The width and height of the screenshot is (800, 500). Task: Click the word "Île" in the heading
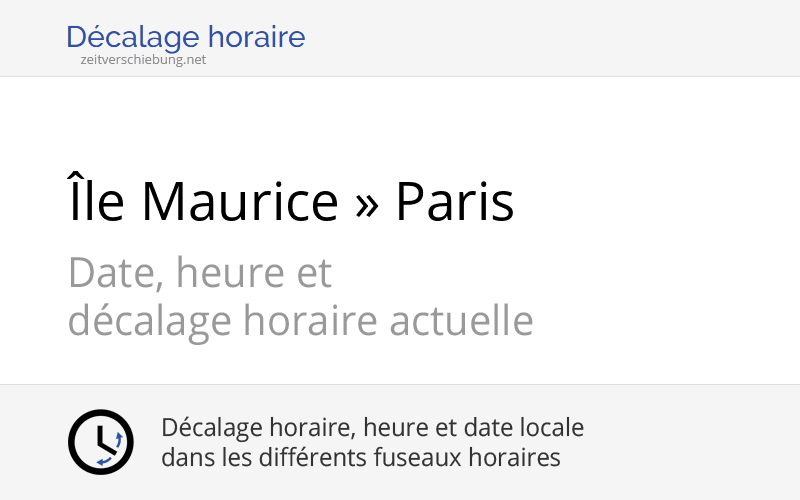pos(96,201)
